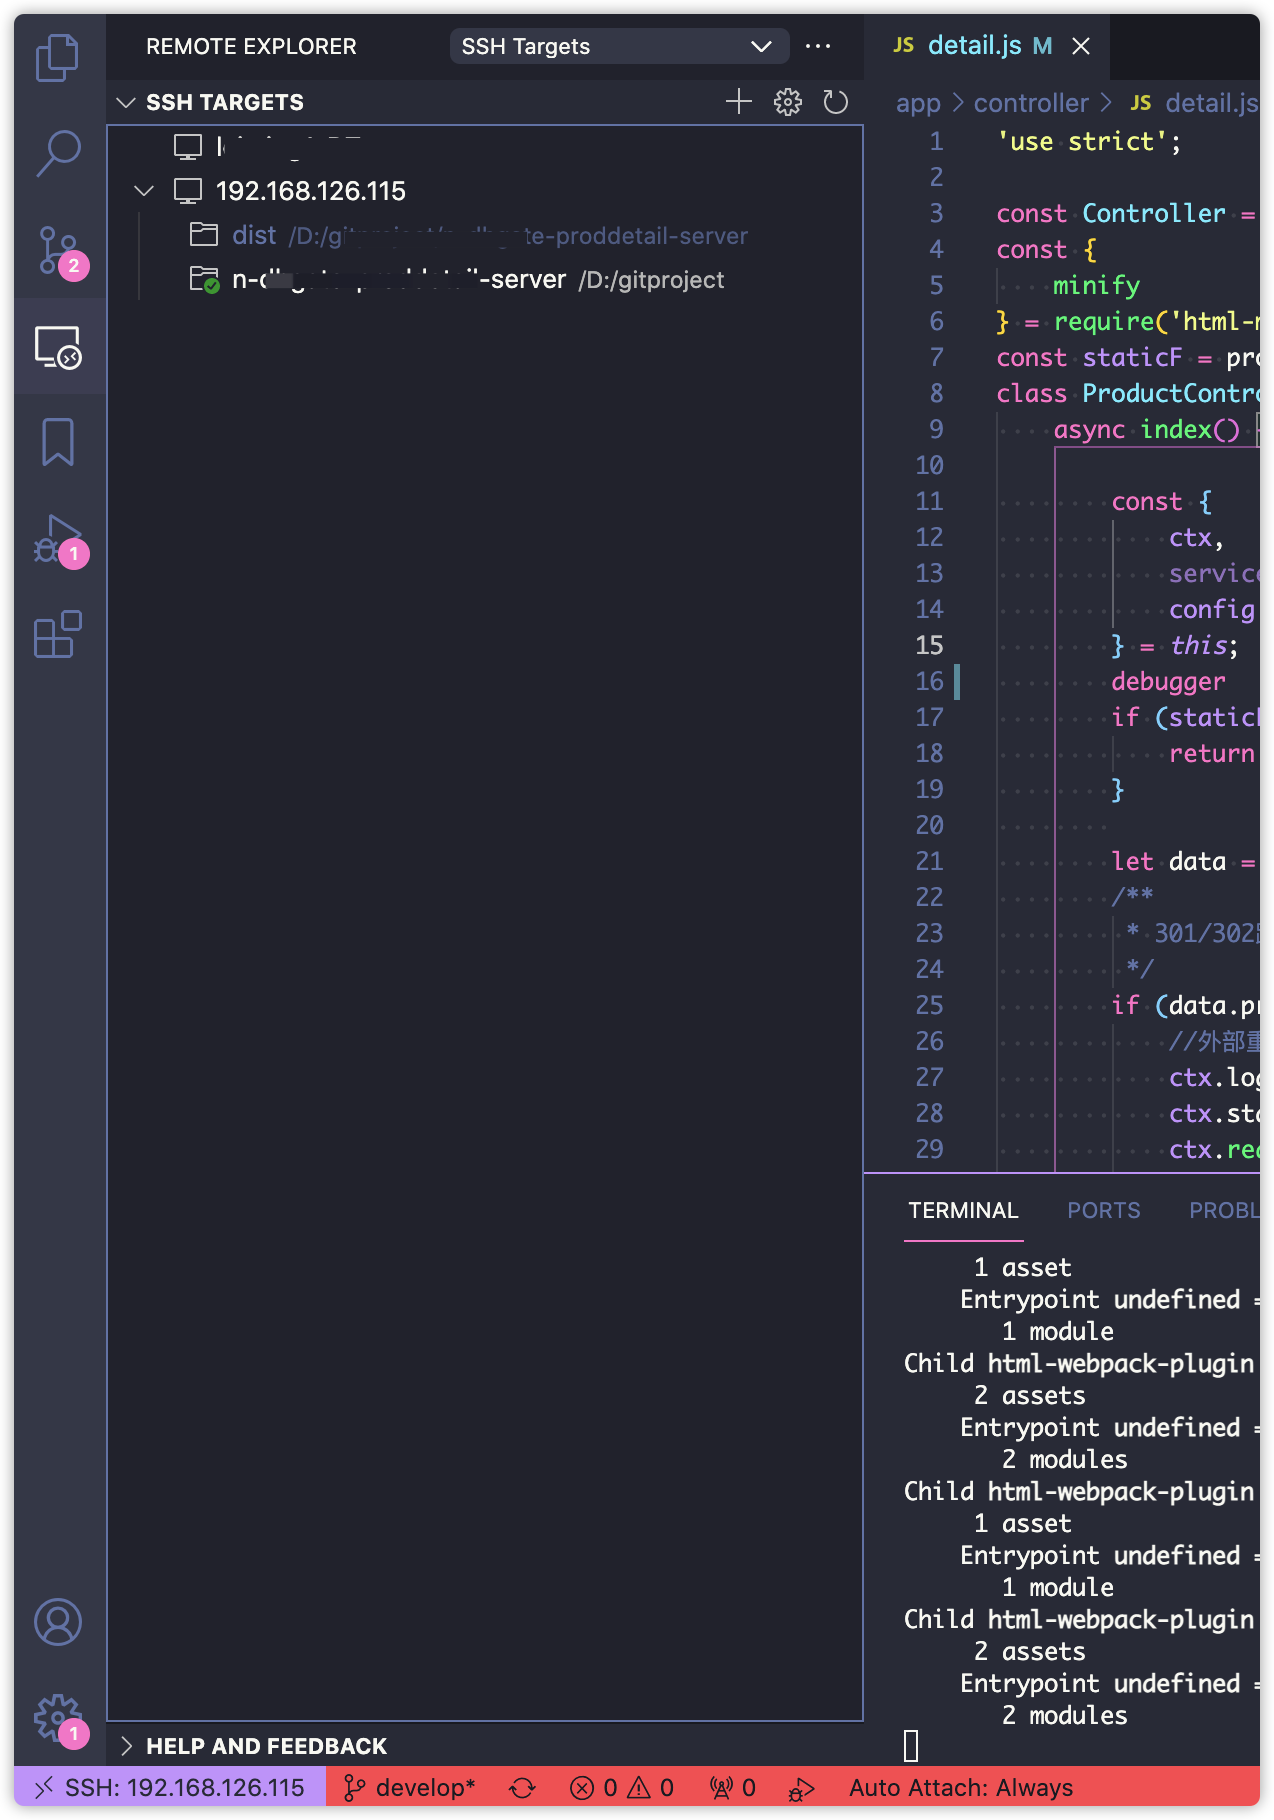This screenshot has height=1820, width=1274.
Task: Open SSH configuration file gear
Action: click(787, 101)
